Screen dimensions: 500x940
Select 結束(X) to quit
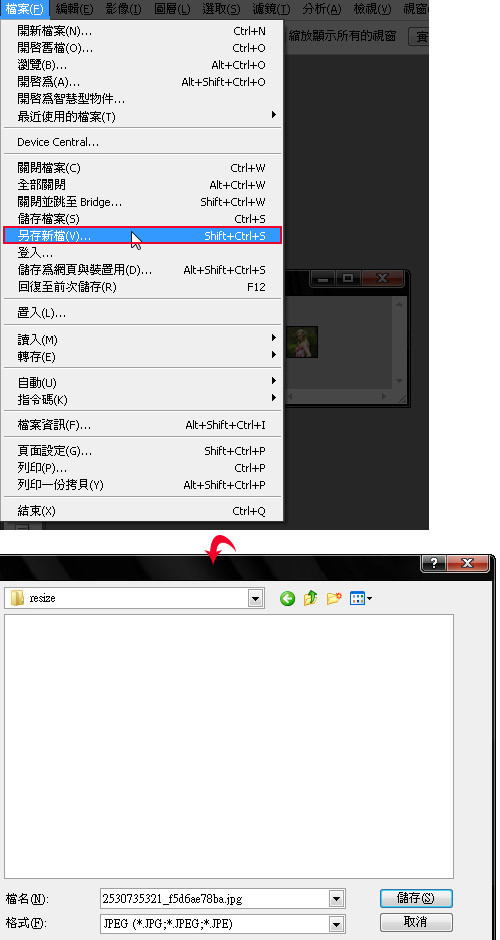pos(142,511)
